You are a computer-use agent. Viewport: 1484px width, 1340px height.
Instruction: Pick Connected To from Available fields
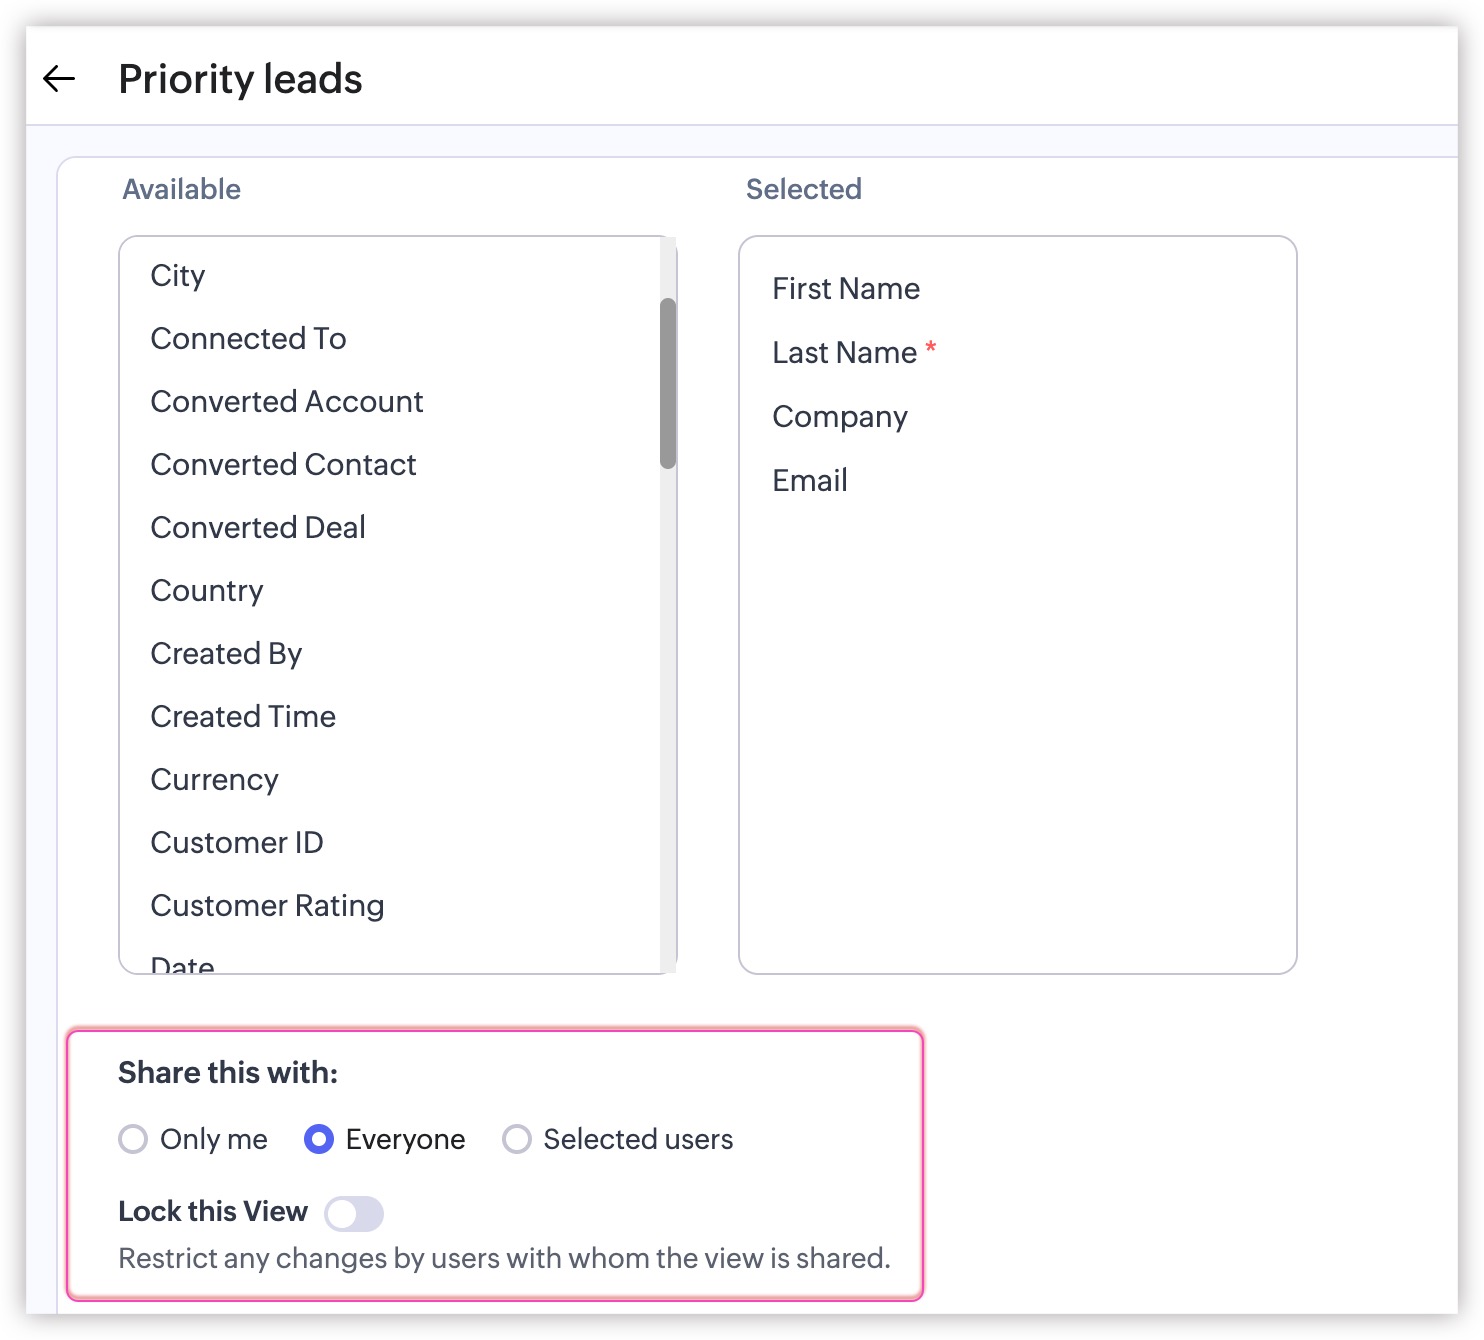pos(248,339)
